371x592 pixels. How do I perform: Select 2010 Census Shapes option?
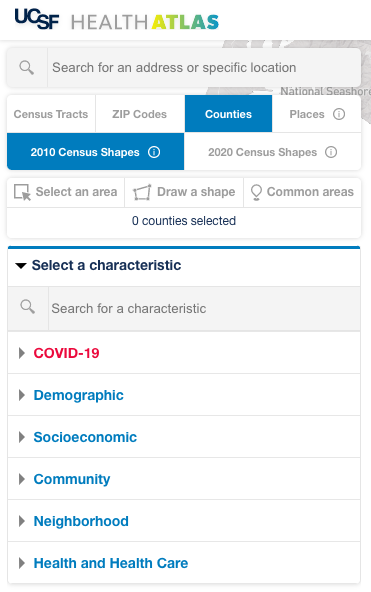pyautogui.click(x=95, y=152)
